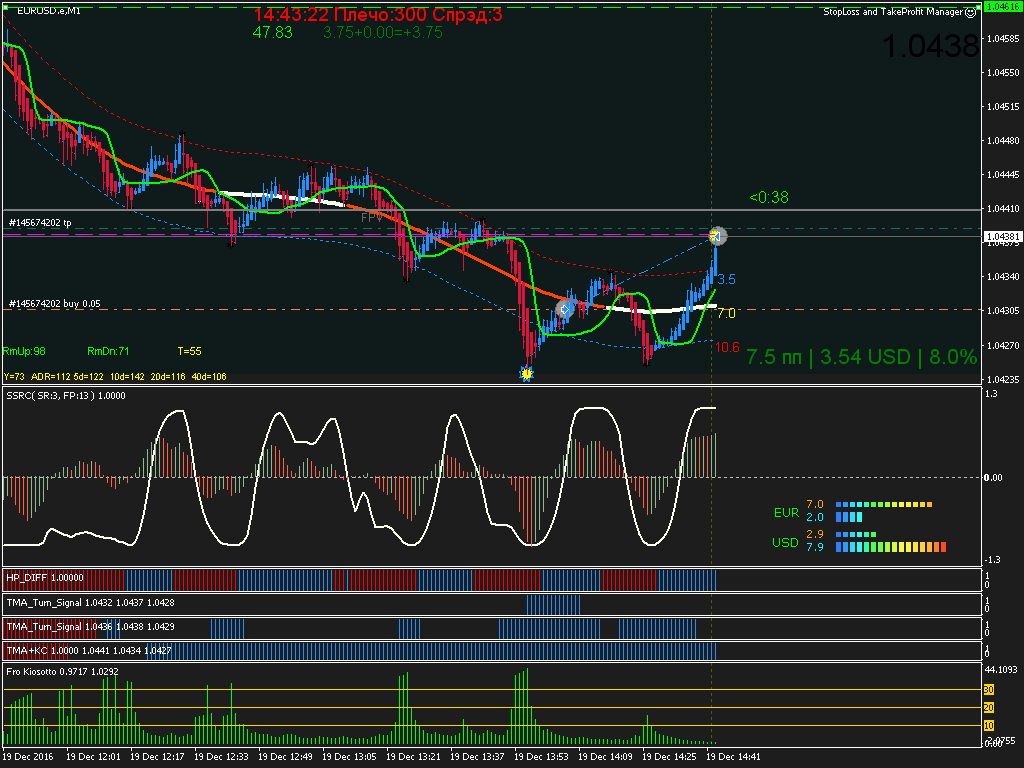This screenshot has width=1024, height=768.
Task: Select the grey diamond marker at buy entry
Action: click(565, 309)
